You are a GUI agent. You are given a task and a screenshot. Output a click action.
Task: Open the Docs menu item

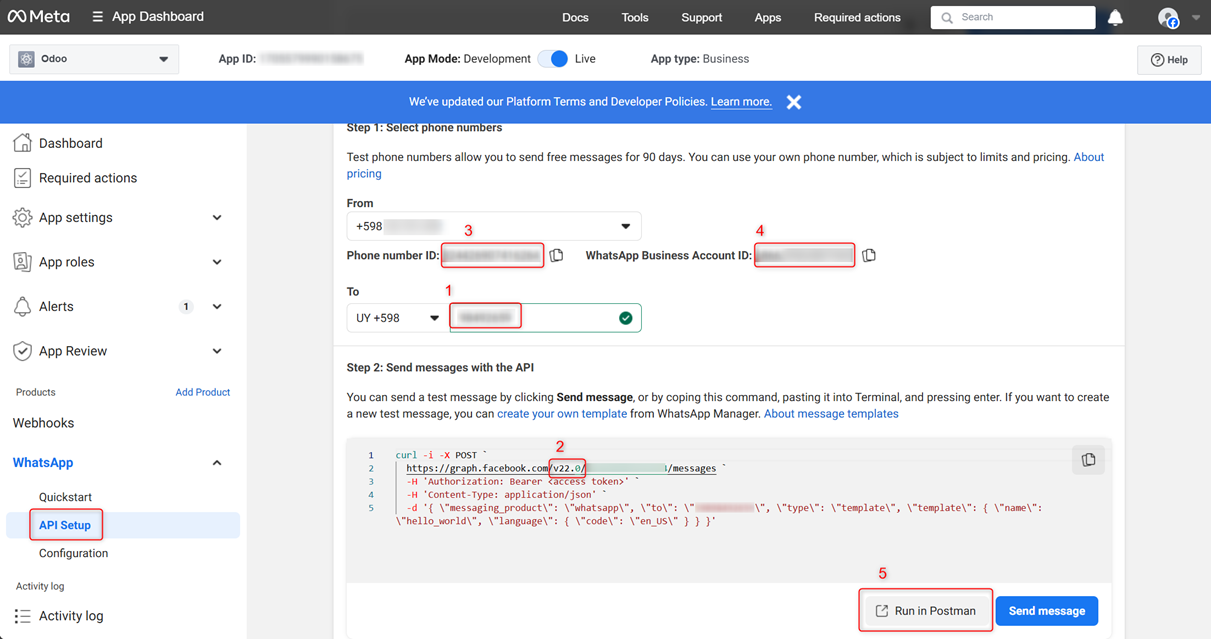tap(575, 17)
